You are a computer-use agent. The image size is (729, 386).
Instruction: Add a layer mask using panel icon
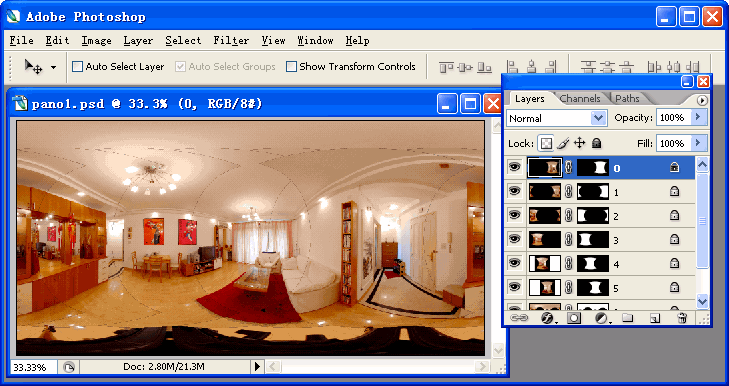click(574, 318)
